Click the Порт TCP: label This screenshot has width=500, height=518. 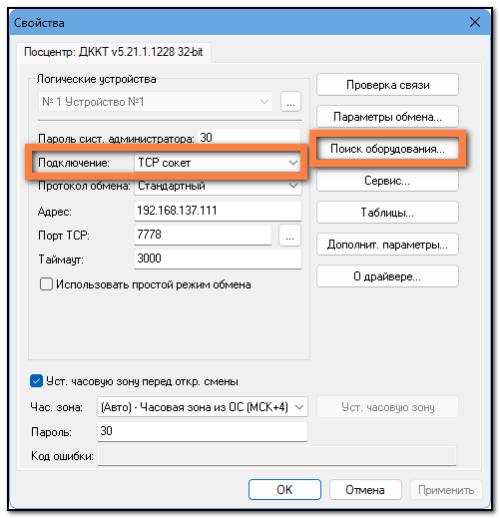tap(64, 236)
